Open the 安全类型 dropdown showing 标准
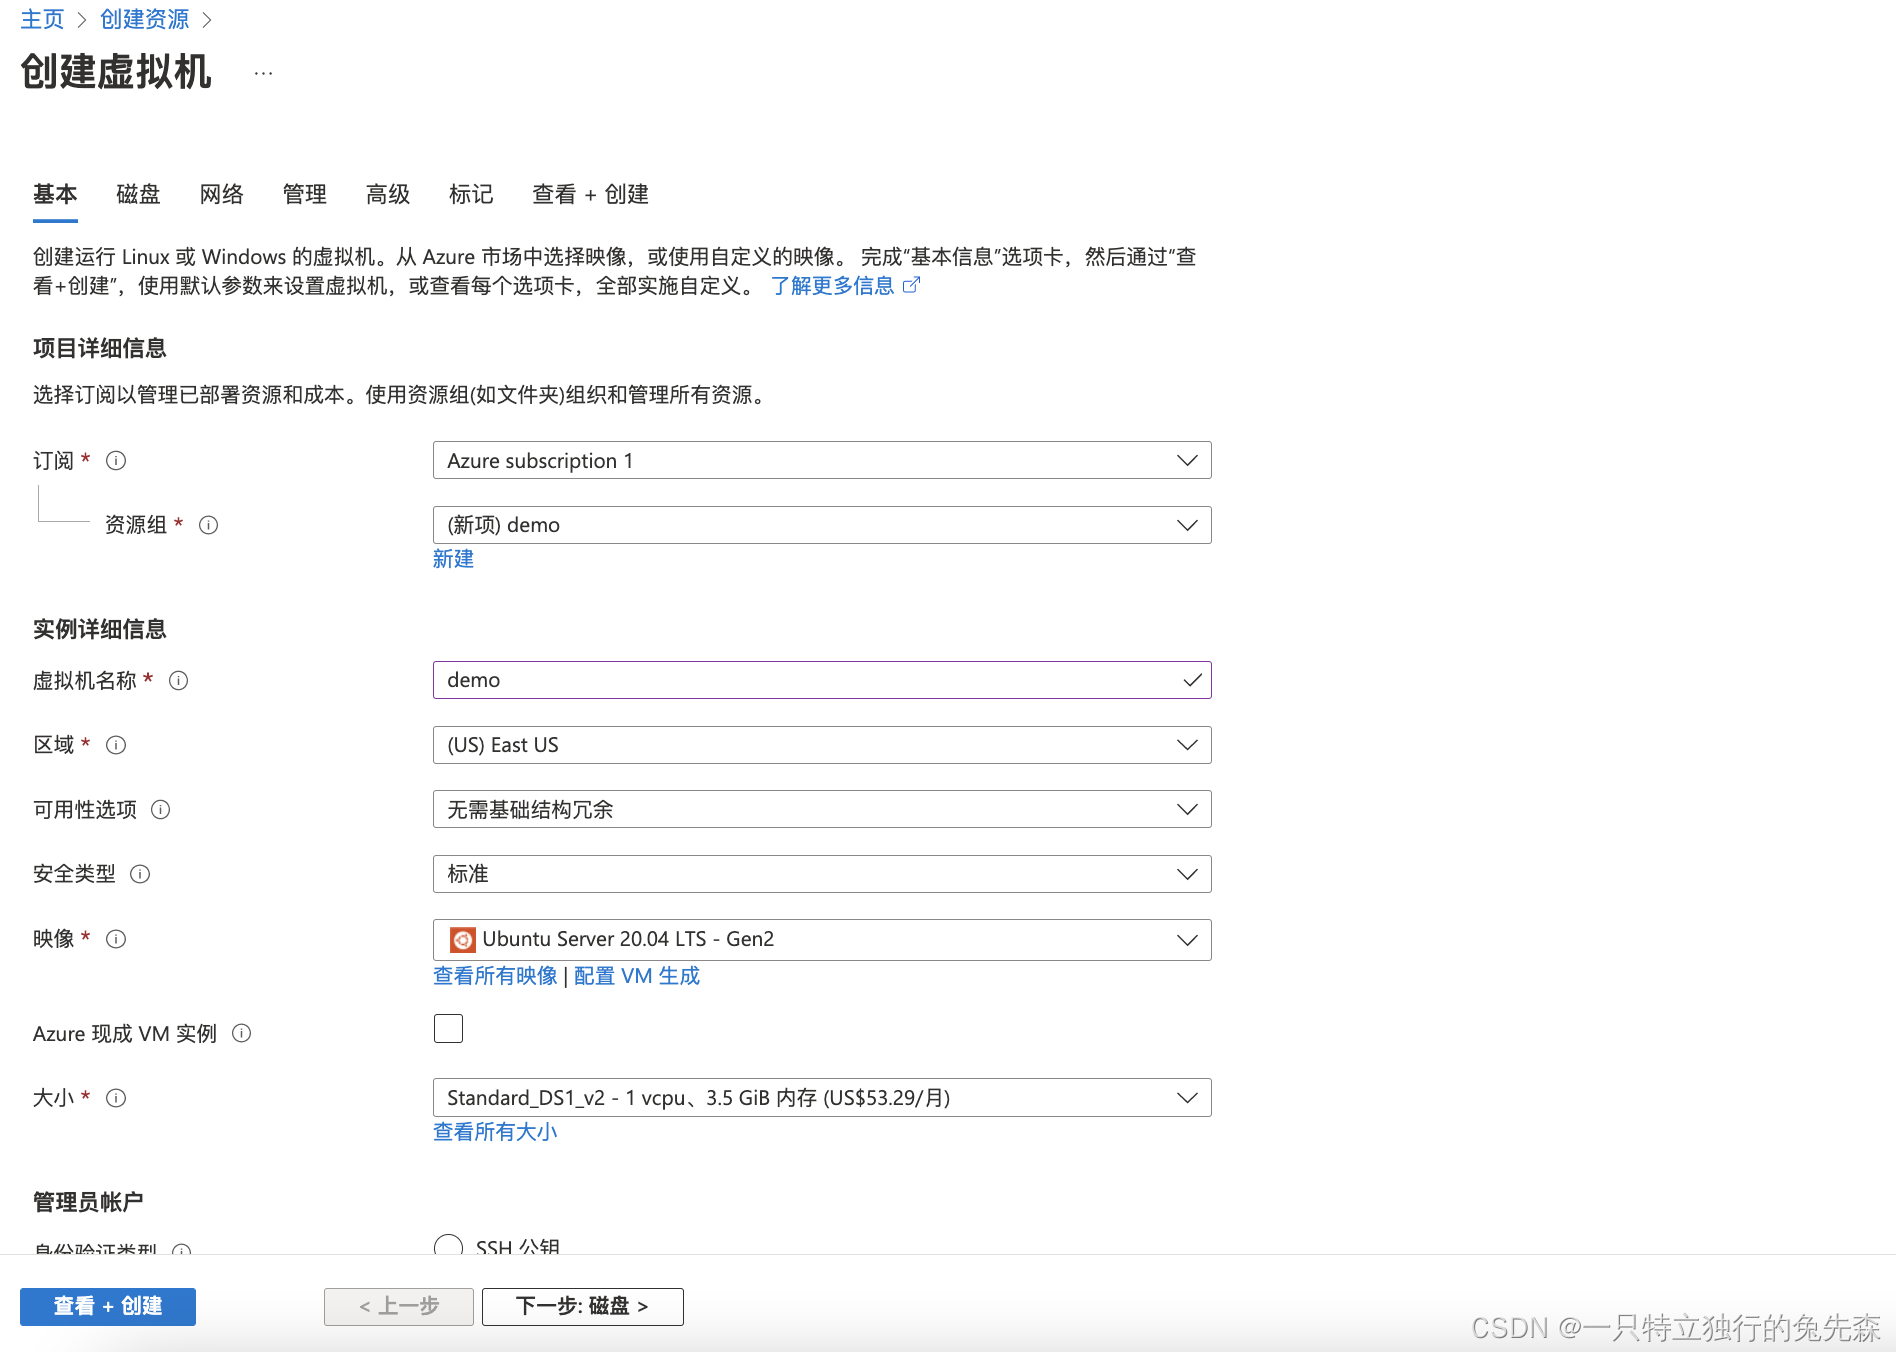The width and height of the screenshot is (1896, 1352). pos(822,874)
